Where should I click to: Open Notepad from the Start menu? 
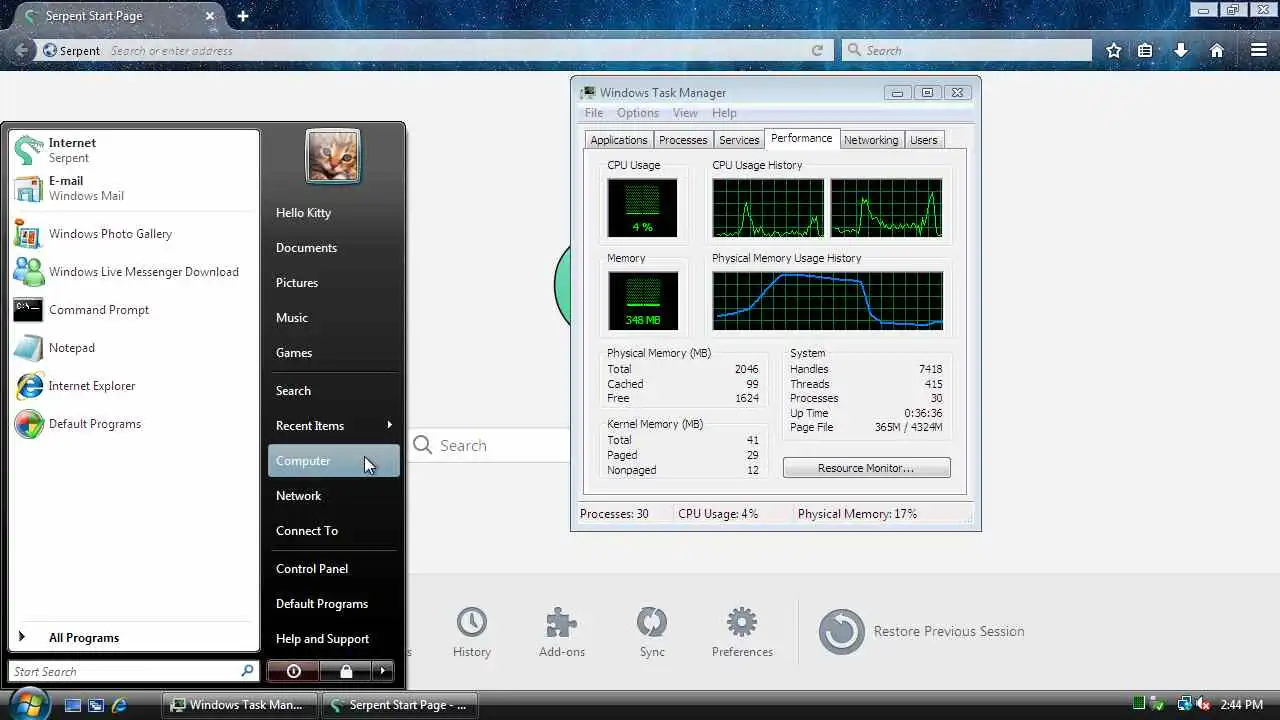134,348
